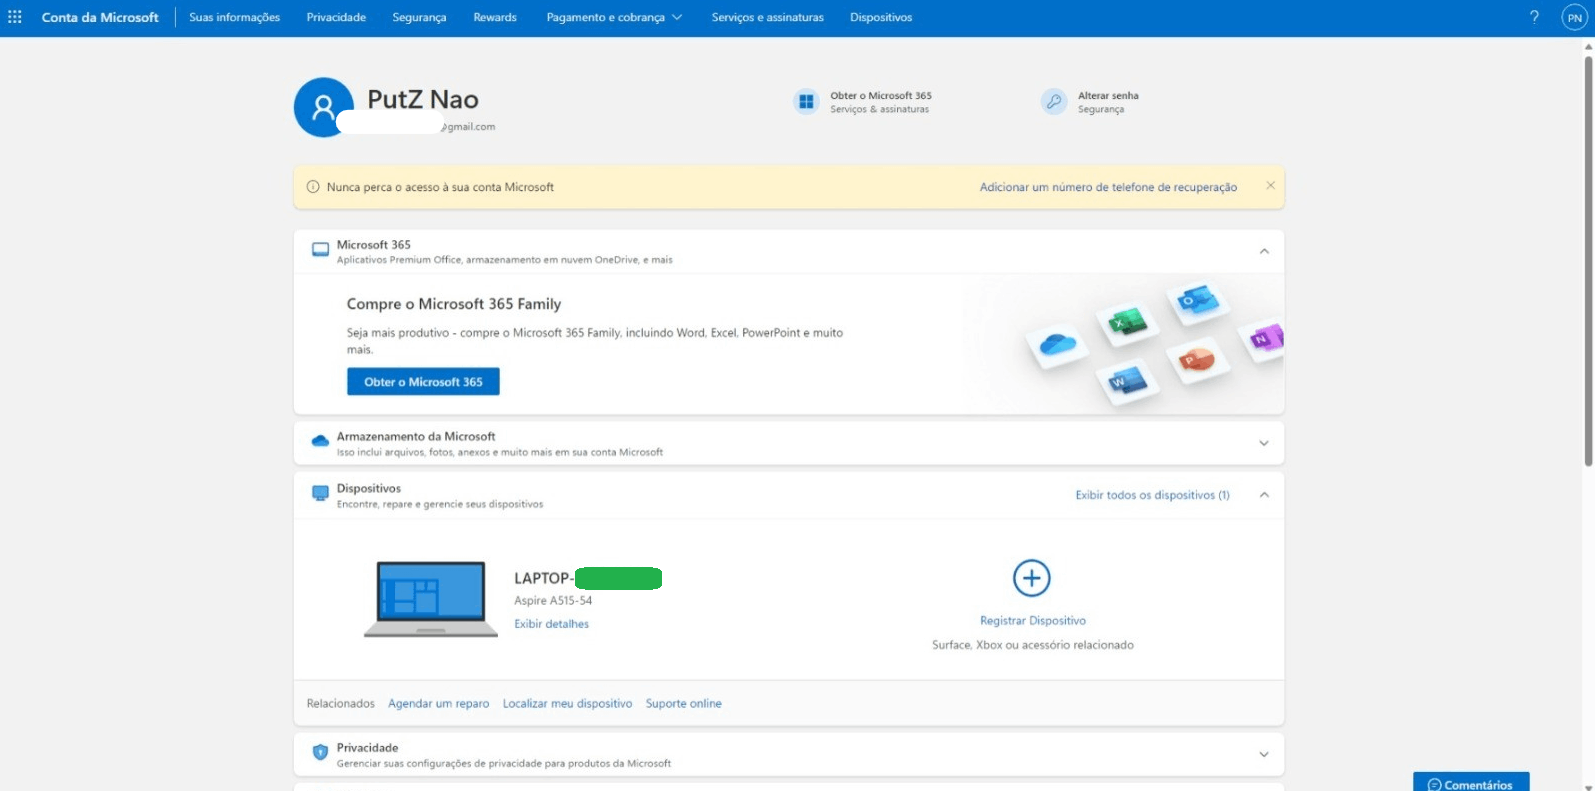The width and height of the screenshot is (1595, 791).
Task: Click the info icon in the yellow banner
Action: click(x=313, y=187)
